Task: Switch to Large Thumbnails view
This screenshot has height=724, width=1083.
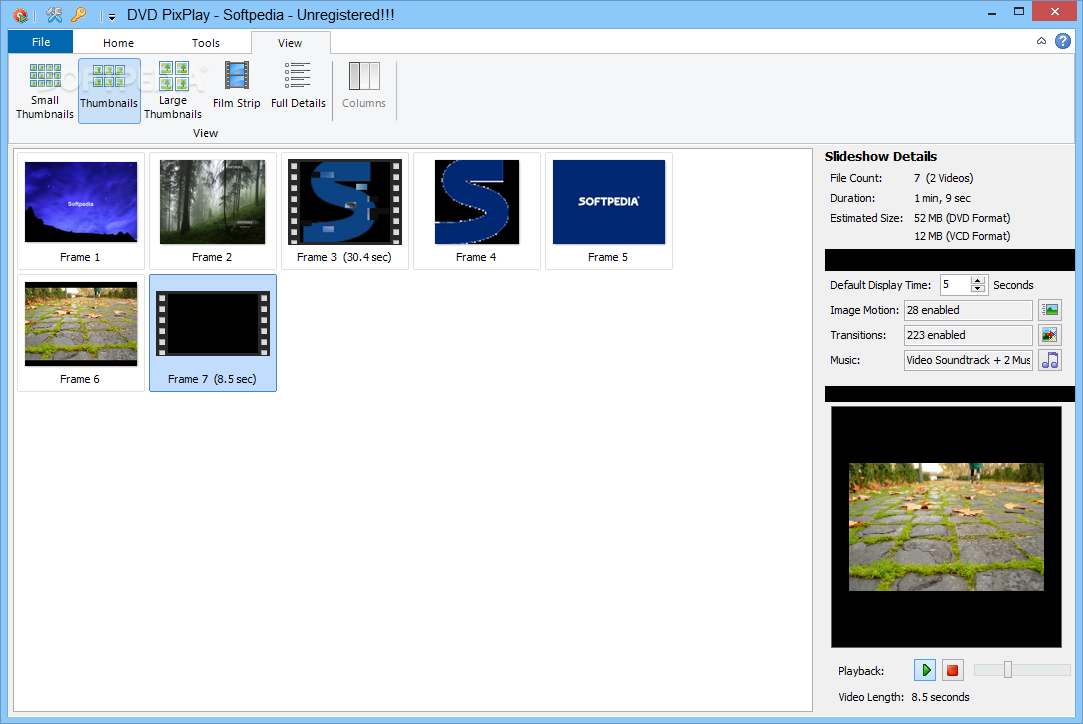Action: click(x=173, y=90)
